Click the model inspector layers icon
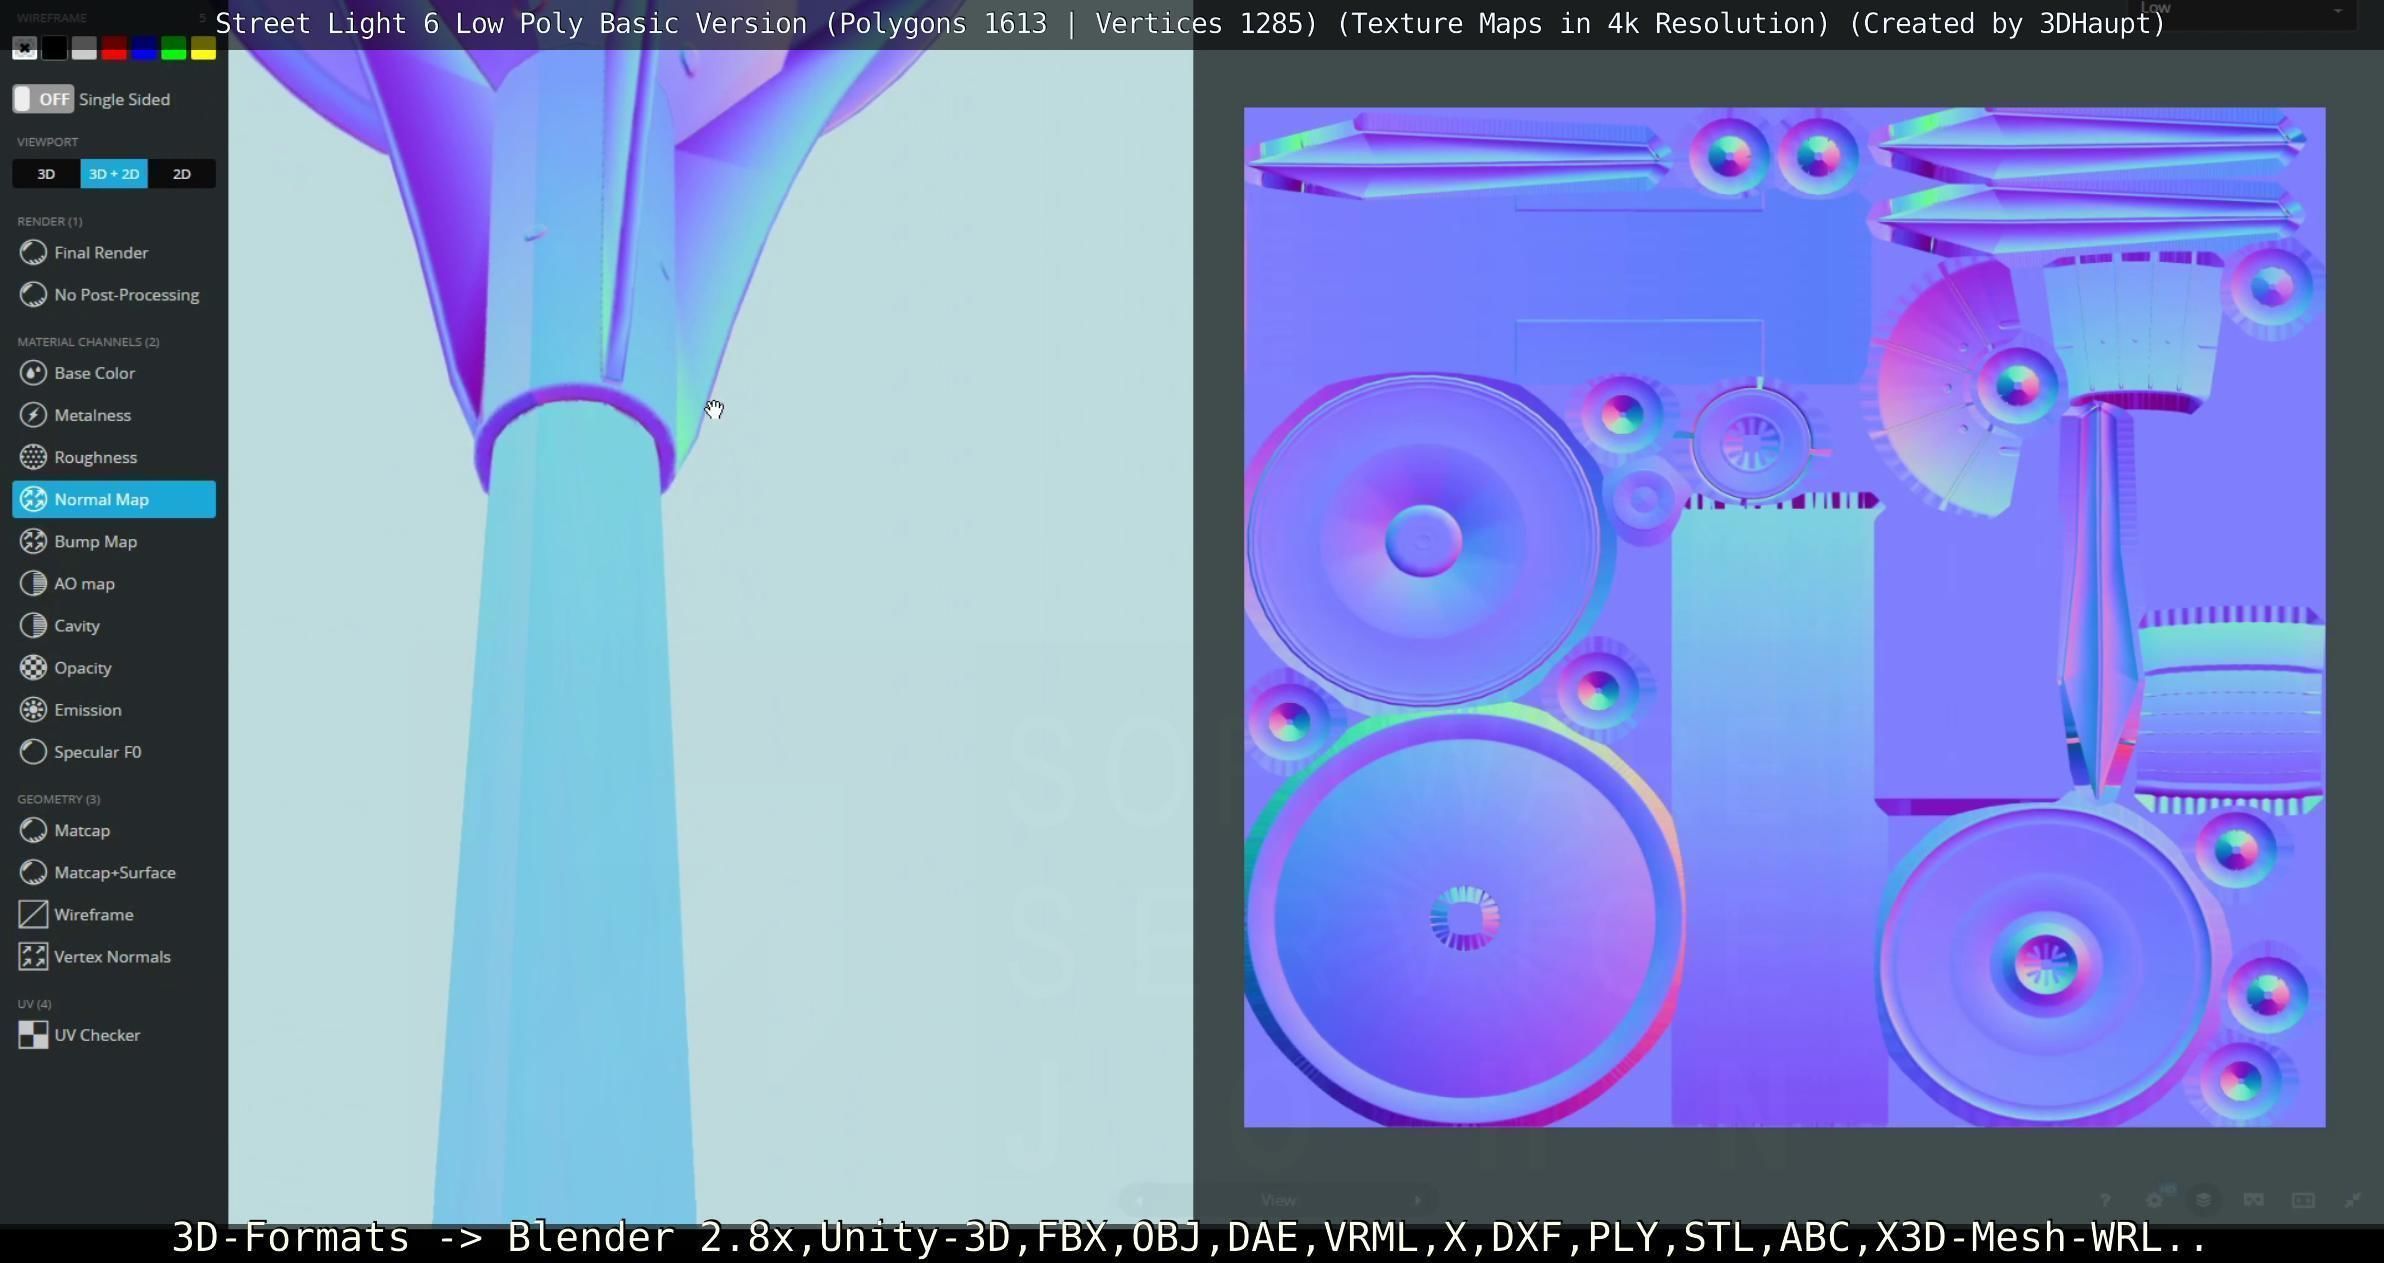The image size is (2384, 1263). tap(2203, 1200)
